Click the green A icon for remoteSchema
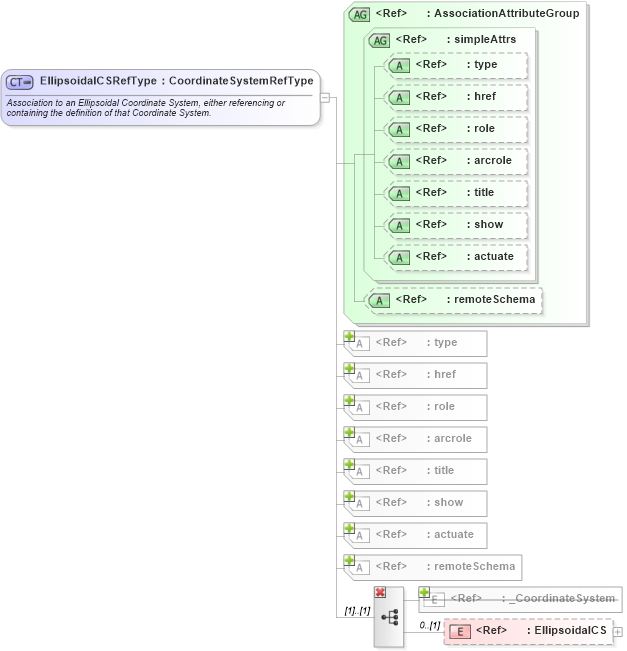 (x=380, y=301)
